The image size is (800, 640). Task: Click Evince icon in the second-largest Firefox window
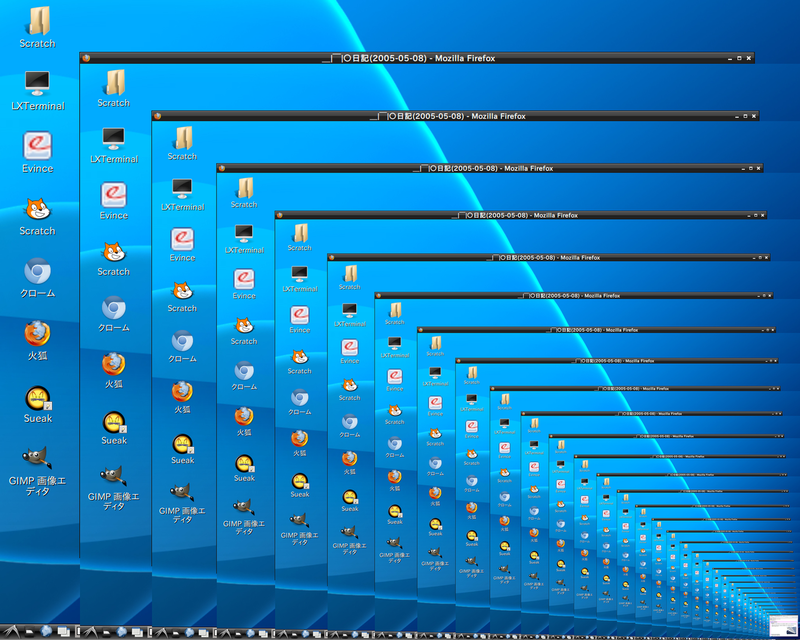[182, 239]
